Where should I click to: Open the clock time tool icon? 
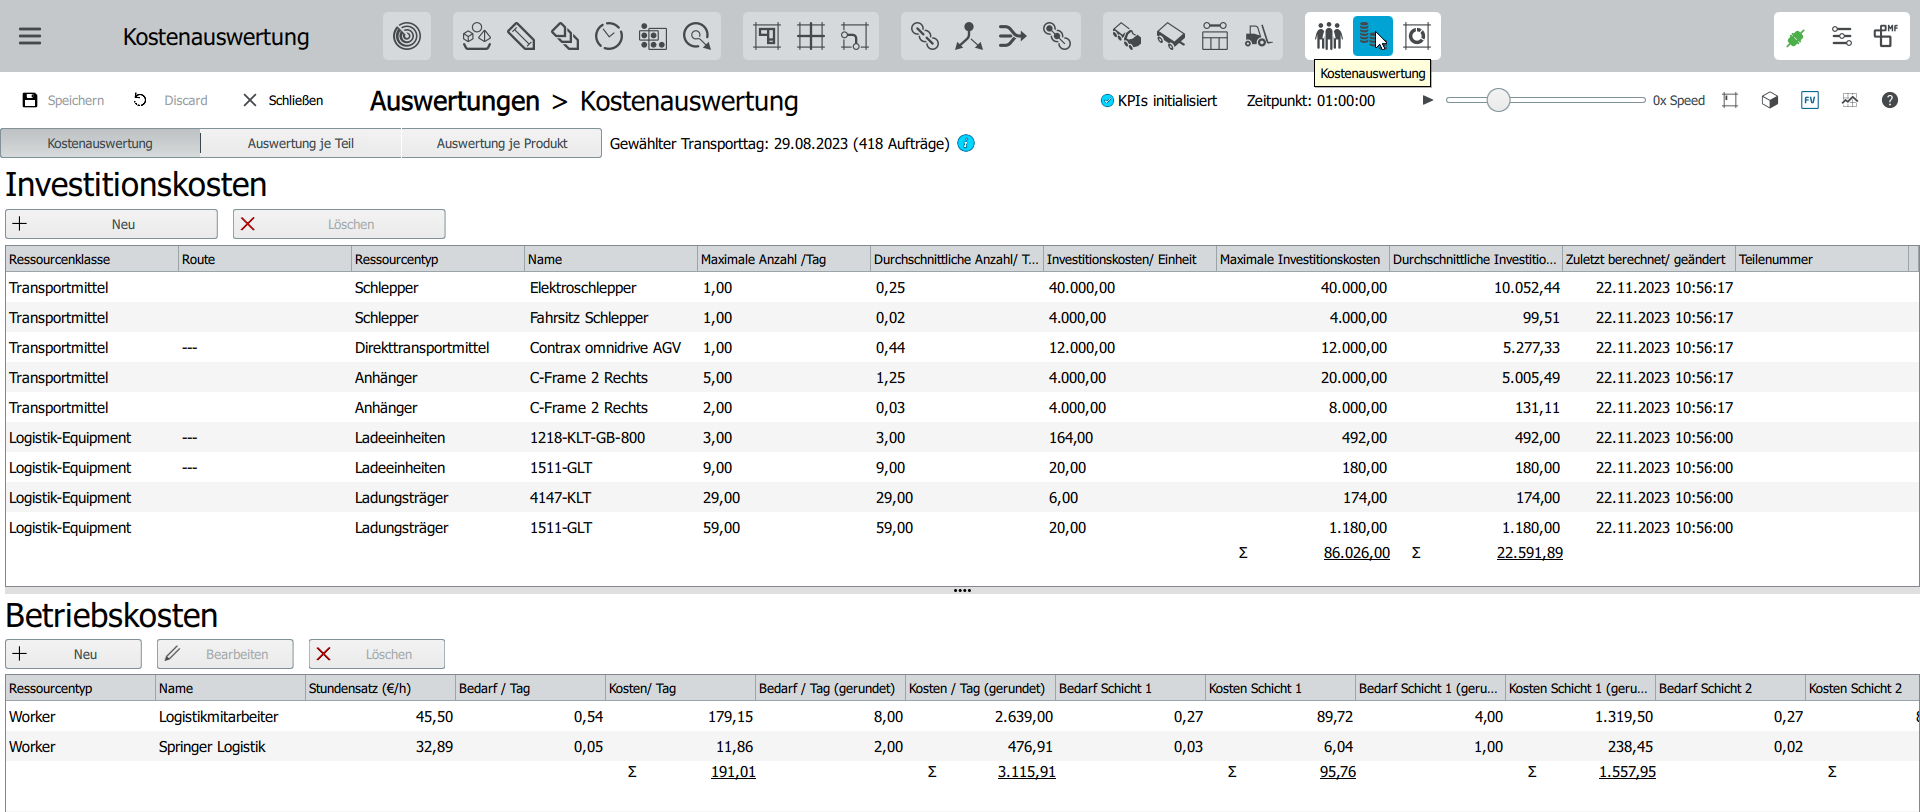pos(609,37)
